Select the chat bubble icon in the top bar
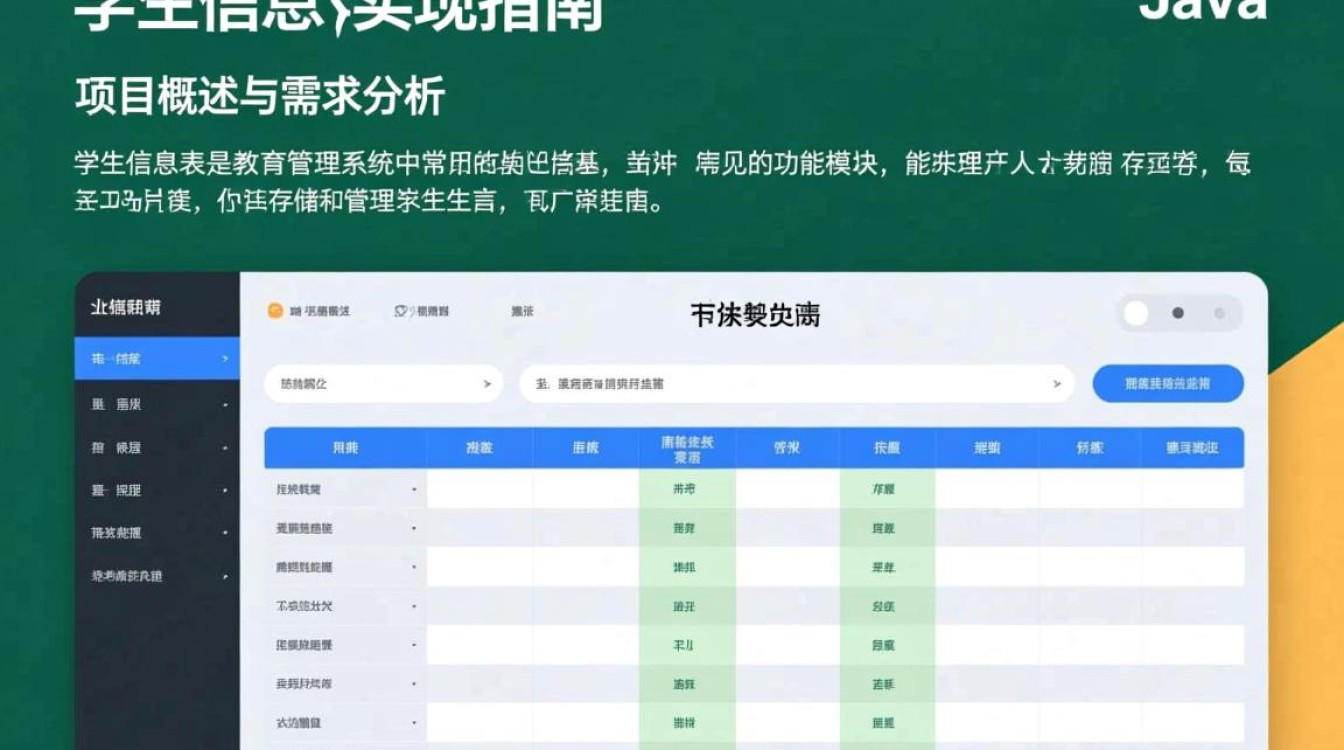The height and width of the screenshot is (750, 1344). click(401, 310)
